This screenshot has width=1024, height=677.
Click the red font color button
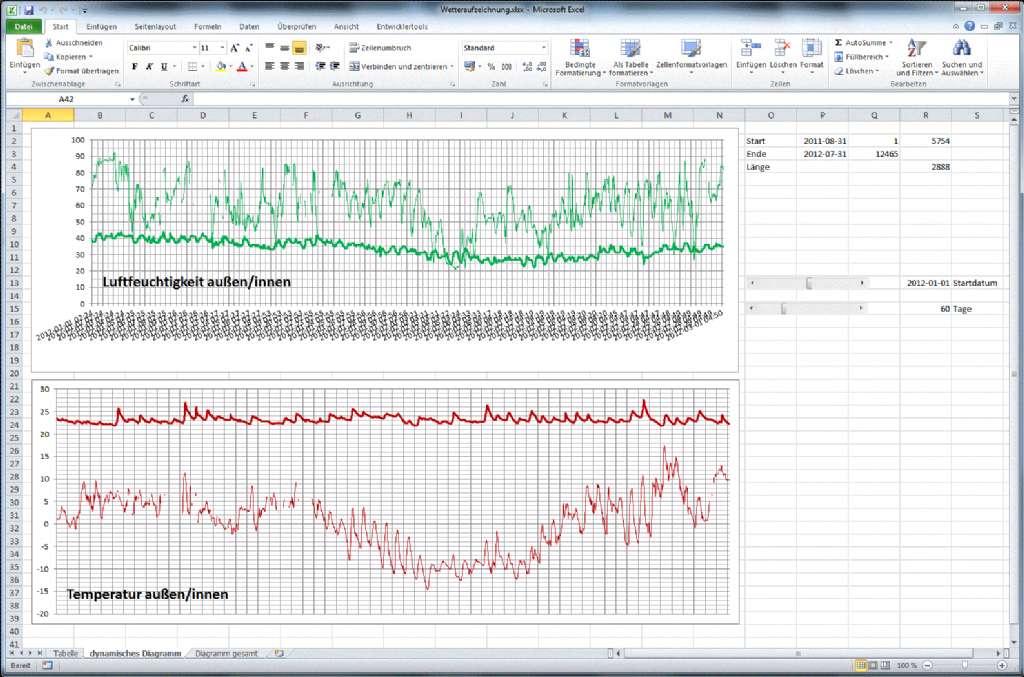click(x=242, y=67)
